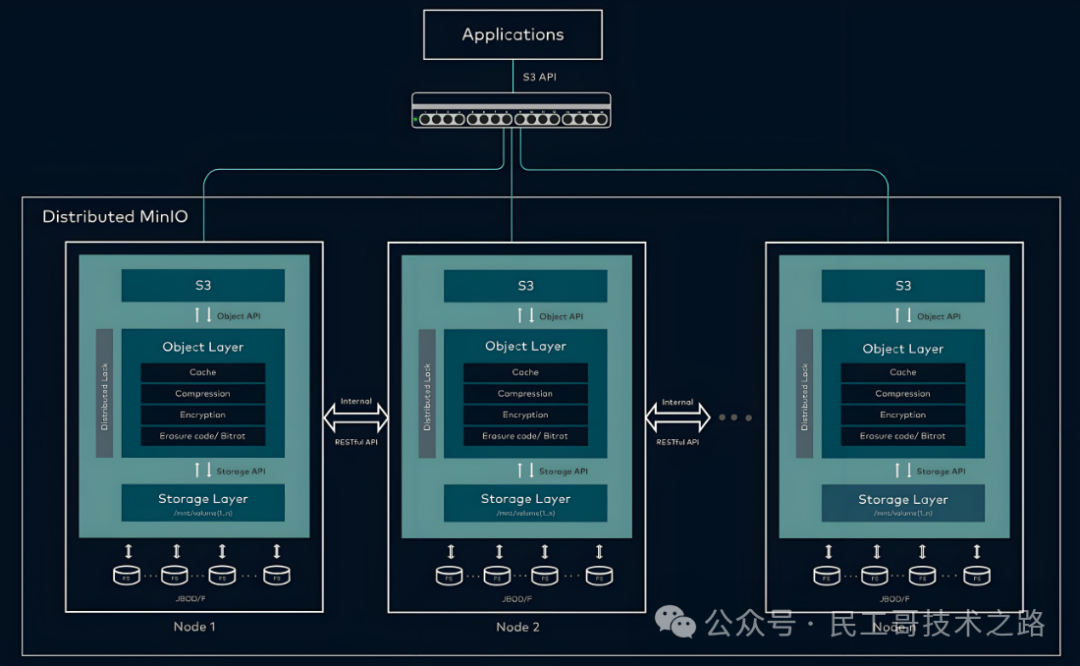Click Cache in Node 2's Object Layer
The image size is (1080, 666).
(526, 372)
